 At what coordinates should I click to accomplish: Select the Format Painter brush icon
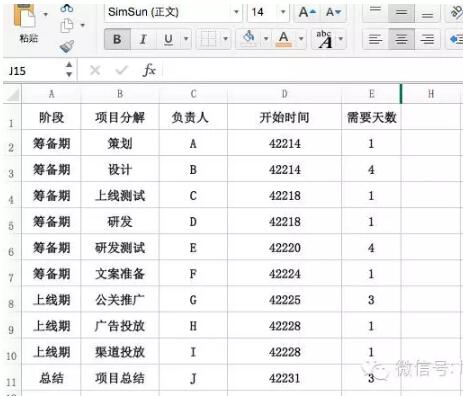pyautogui.click(x=67, y=46)
